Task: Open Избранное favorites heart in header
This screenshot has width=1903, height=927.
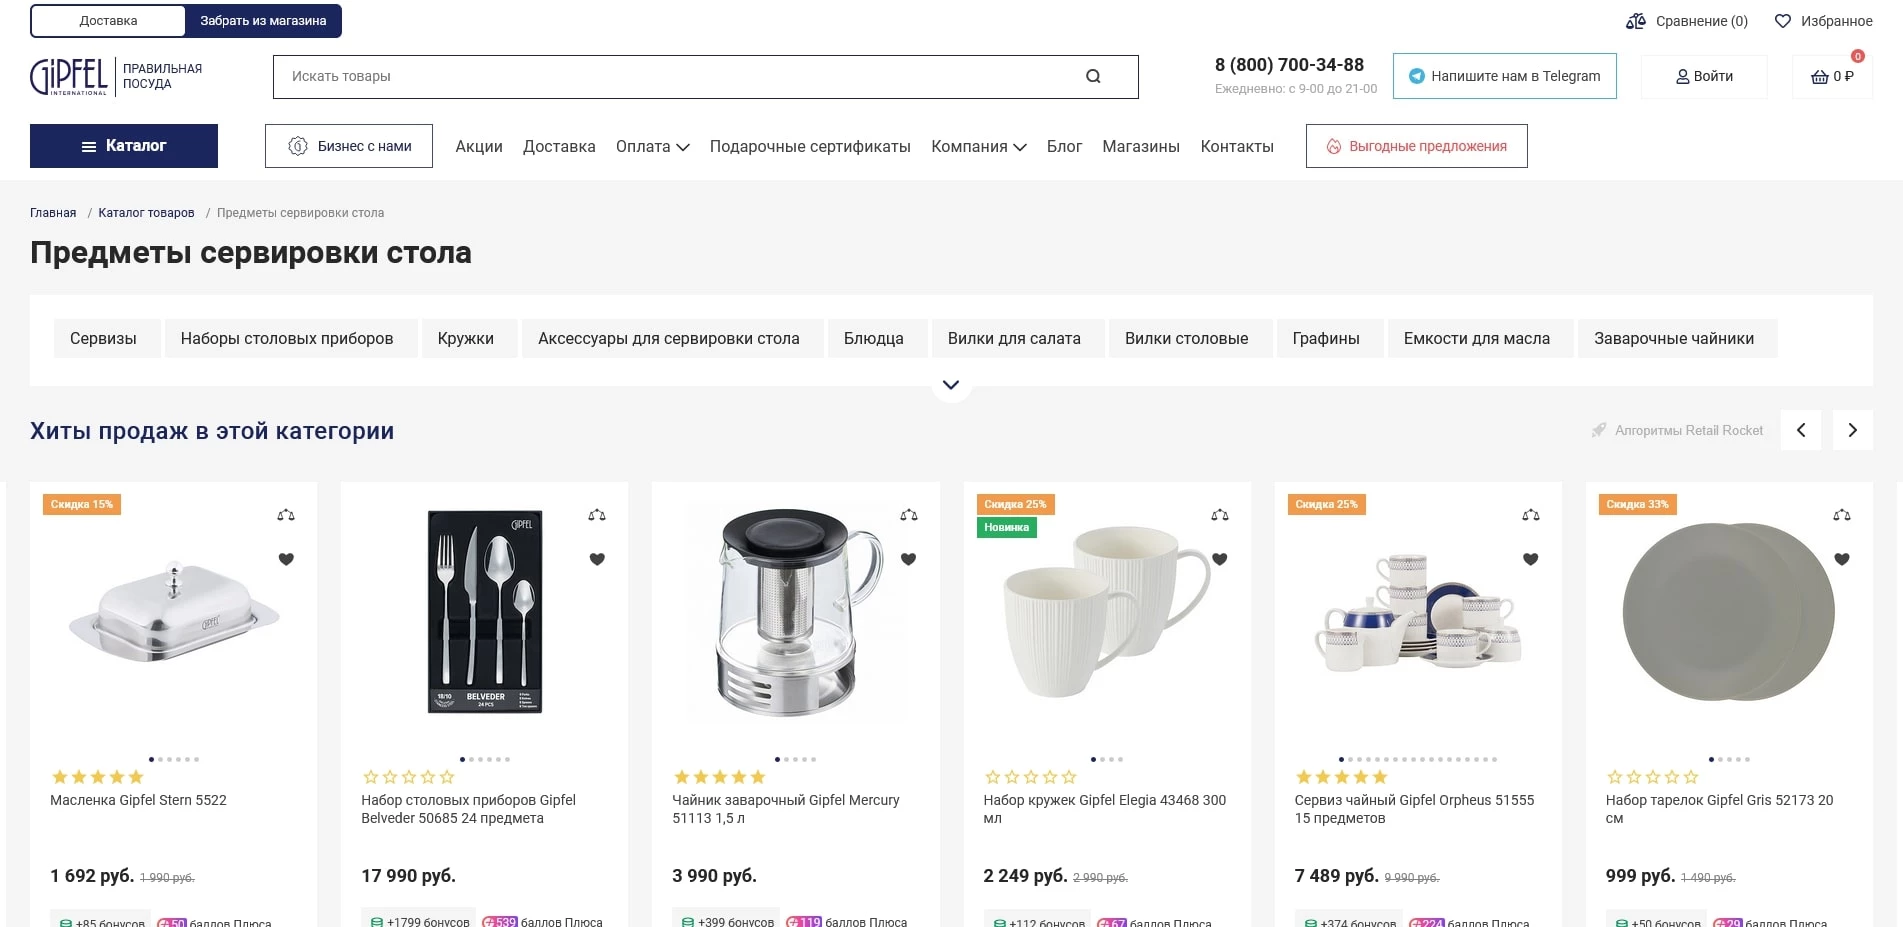Action: [1783, 21]
